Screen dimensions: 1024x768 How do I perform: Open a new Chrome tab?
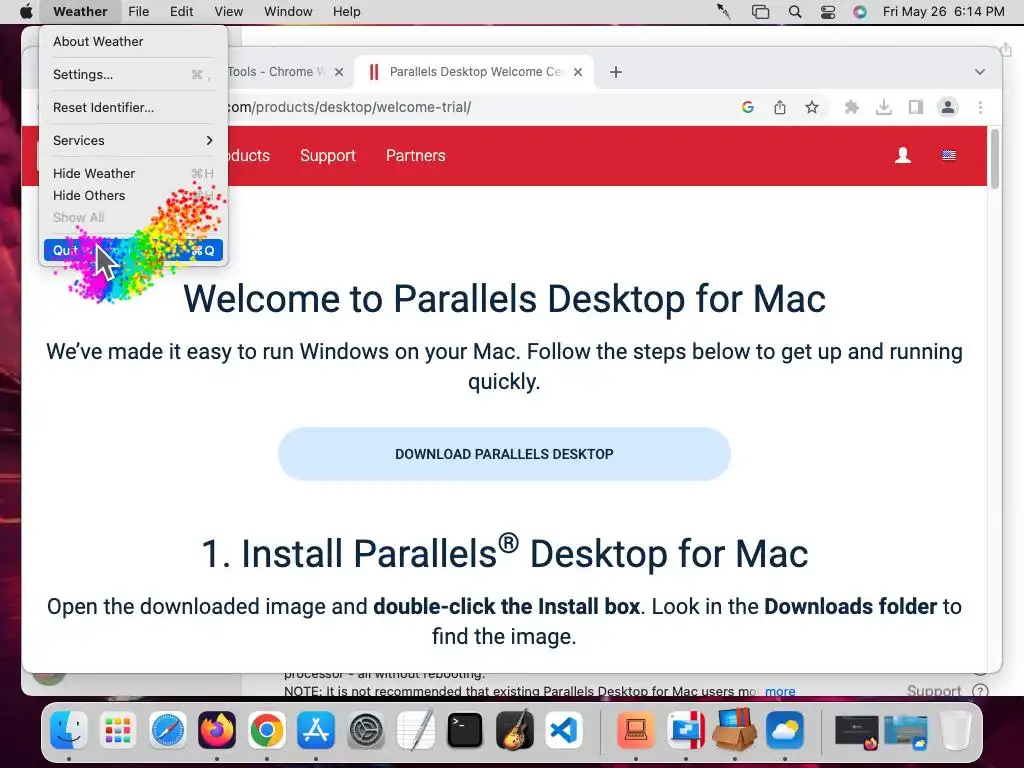pyautogui.click(x=616, y=72)
